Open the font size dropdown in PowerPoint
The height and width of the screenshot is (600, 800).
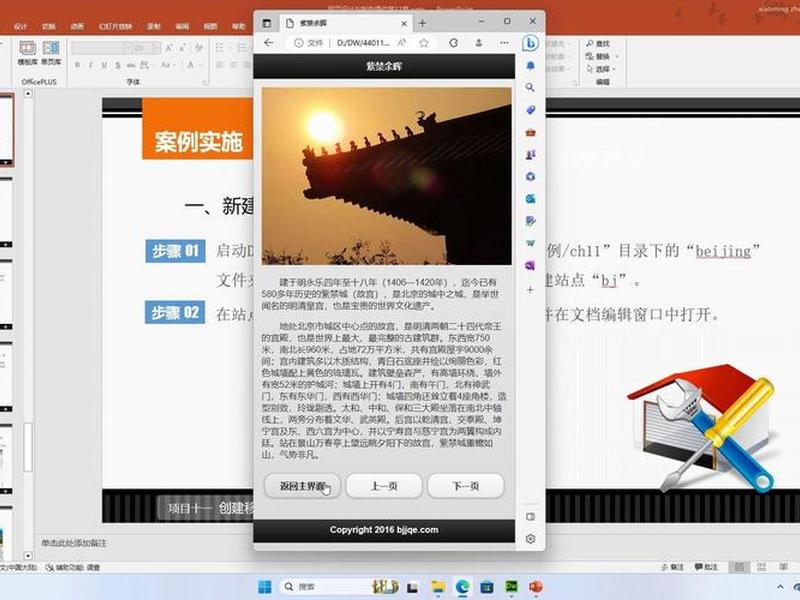[157, 48]
